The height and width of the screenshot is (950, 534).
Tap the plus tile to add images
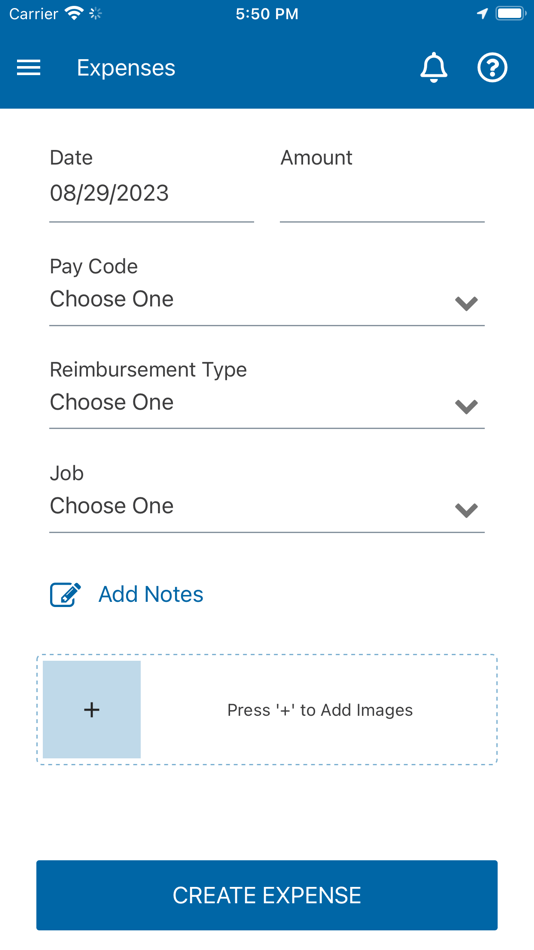point(92,709)
